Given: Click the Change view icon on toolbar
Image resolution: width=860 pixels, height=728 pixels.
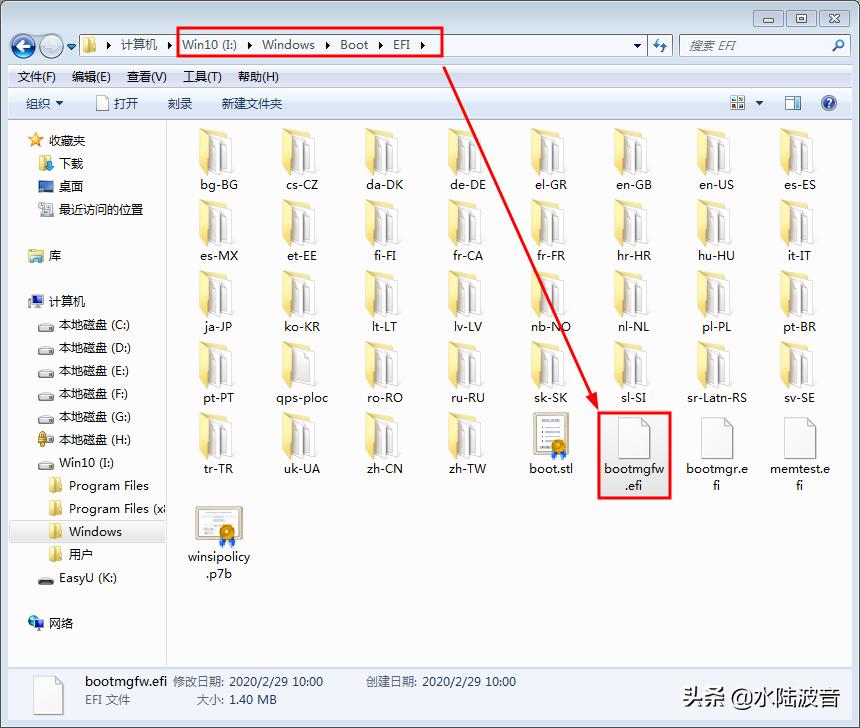Looking at the screenshot, I should pyautogui.click(x=737, y=102).
